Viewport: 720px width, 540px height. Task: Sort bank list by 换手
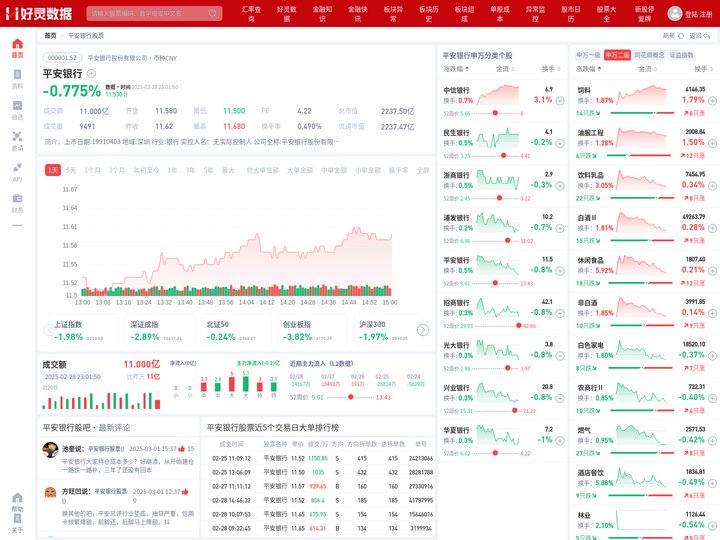551,69
